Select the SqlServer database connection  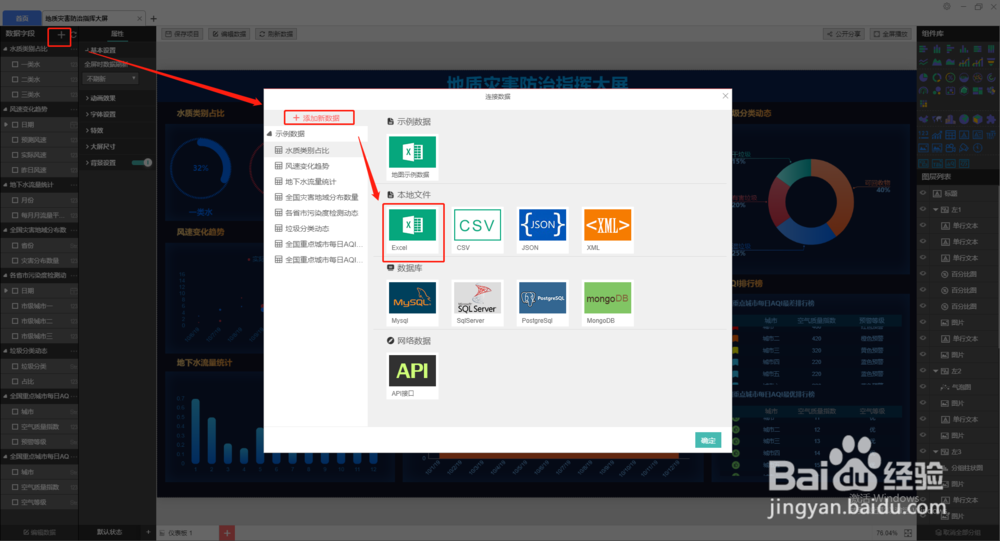[477, 304]
